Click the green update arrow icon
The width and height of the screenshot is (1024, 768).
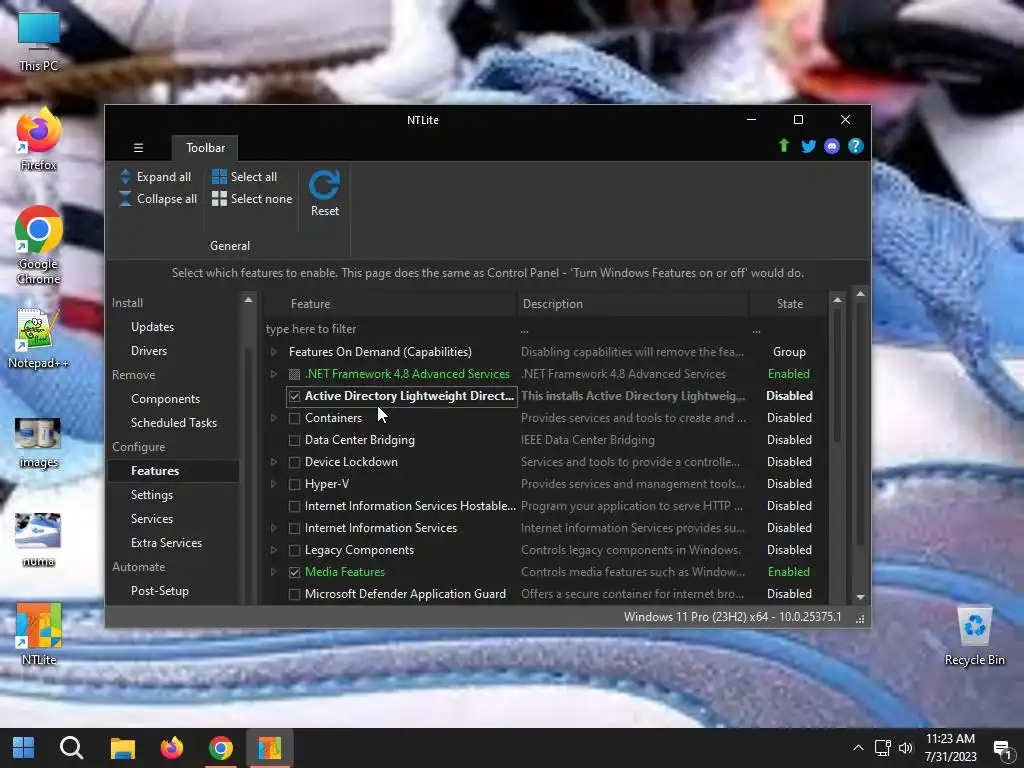click(784, 146)
